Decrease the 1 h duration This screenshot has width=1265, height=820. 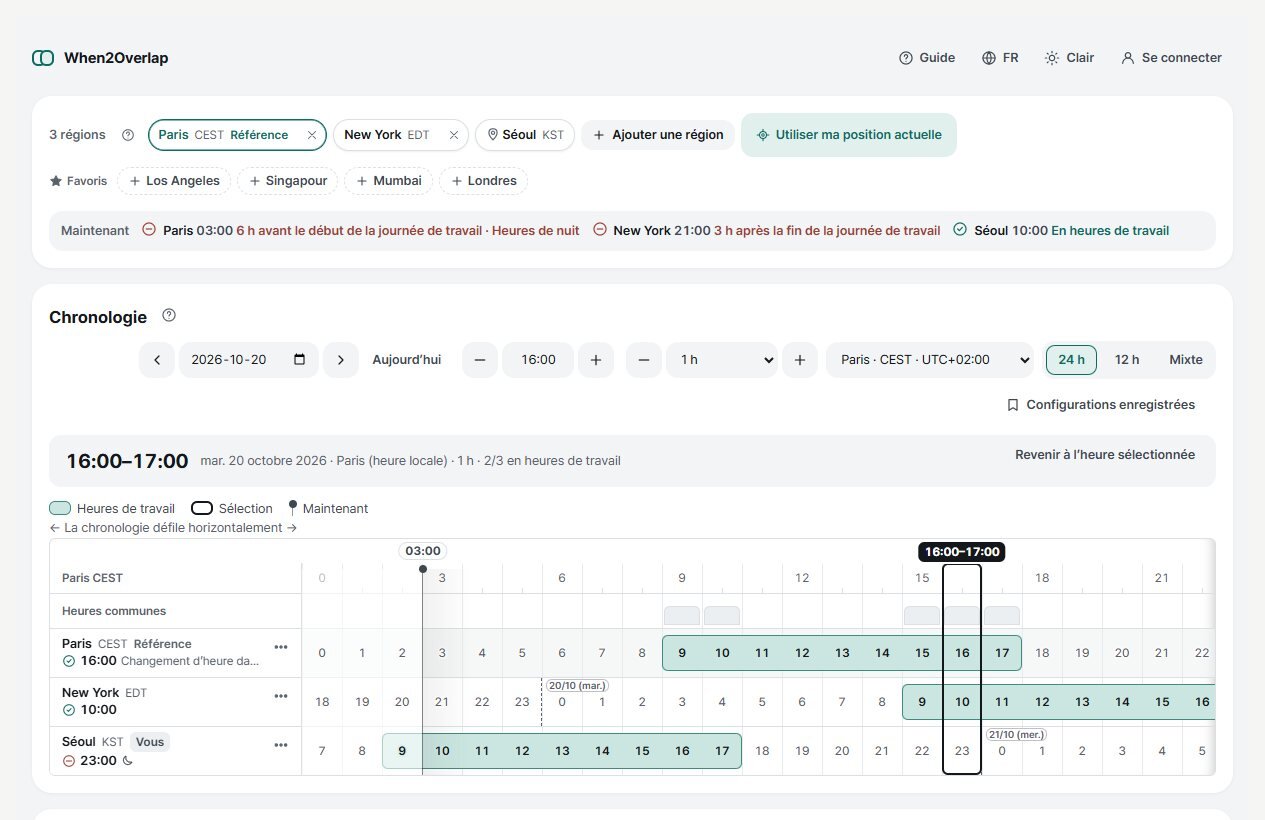pos(644,360)
